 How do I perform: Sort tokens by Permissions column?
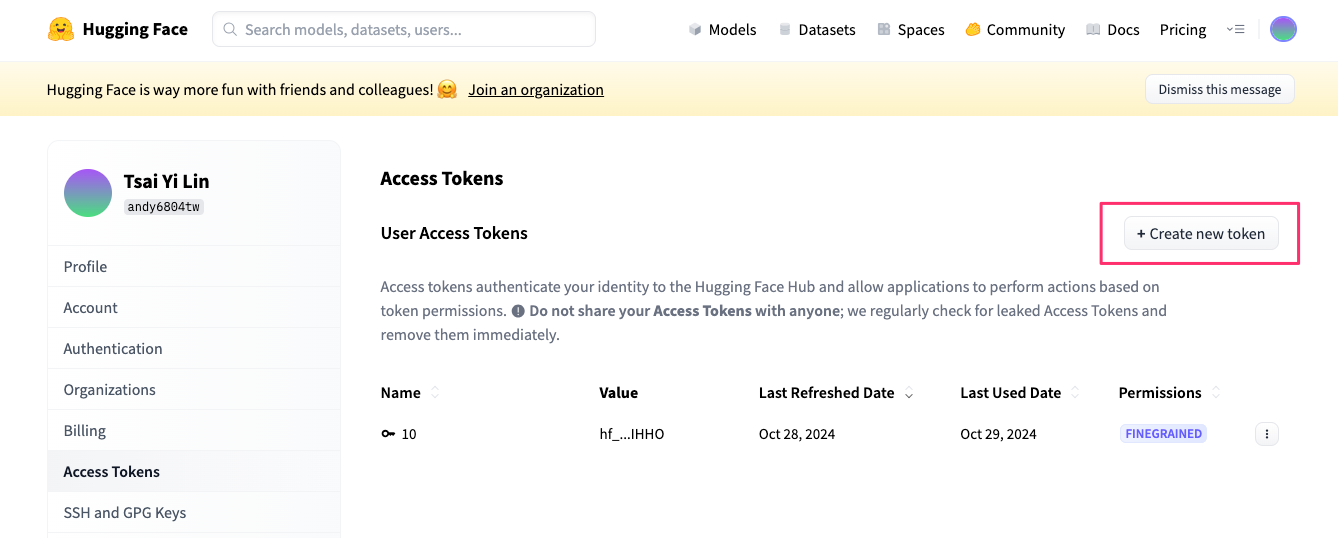pyautogui.click(x=1216, y=393)
